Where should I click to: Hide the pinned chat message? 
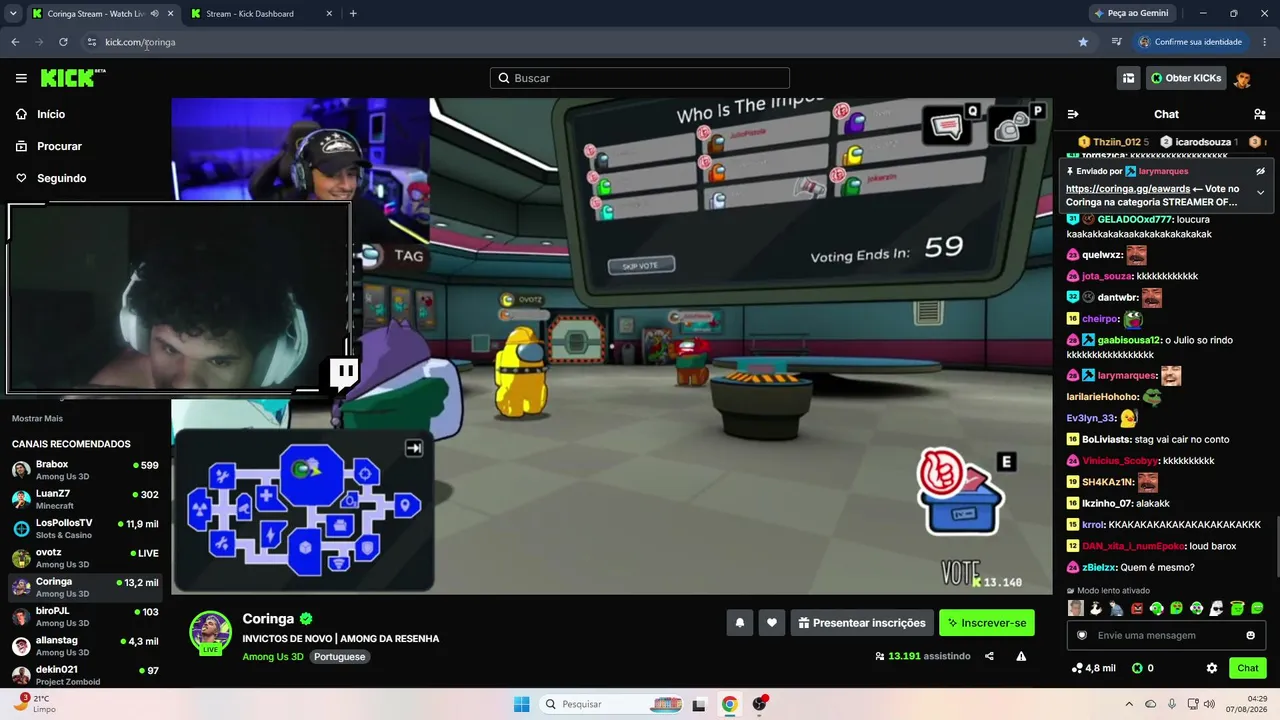click(x=1260, y=171)
